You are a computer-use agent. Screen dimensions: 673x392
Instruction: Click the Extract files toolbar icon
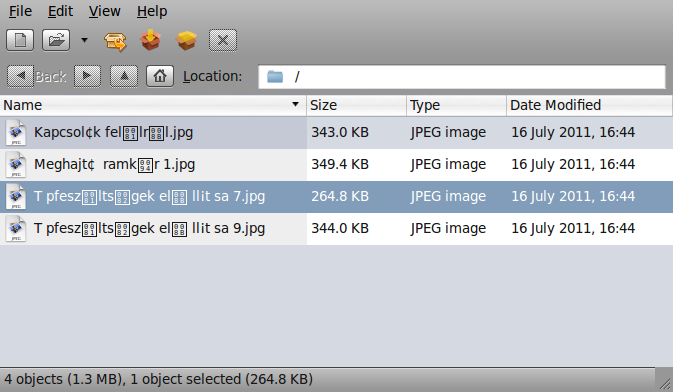coord(115,41)
